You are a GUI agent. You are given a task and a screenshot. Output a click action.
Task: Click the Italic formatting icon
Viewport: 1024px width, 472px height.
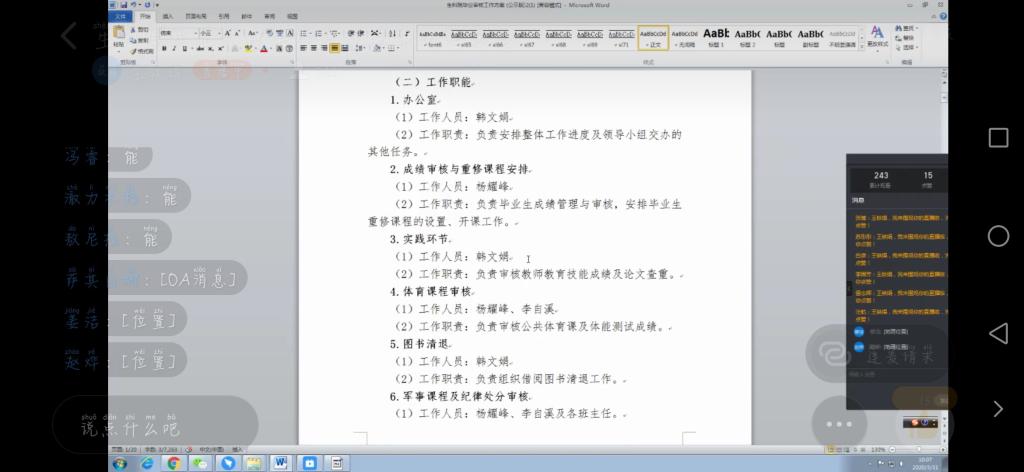(x=174, y=48)
